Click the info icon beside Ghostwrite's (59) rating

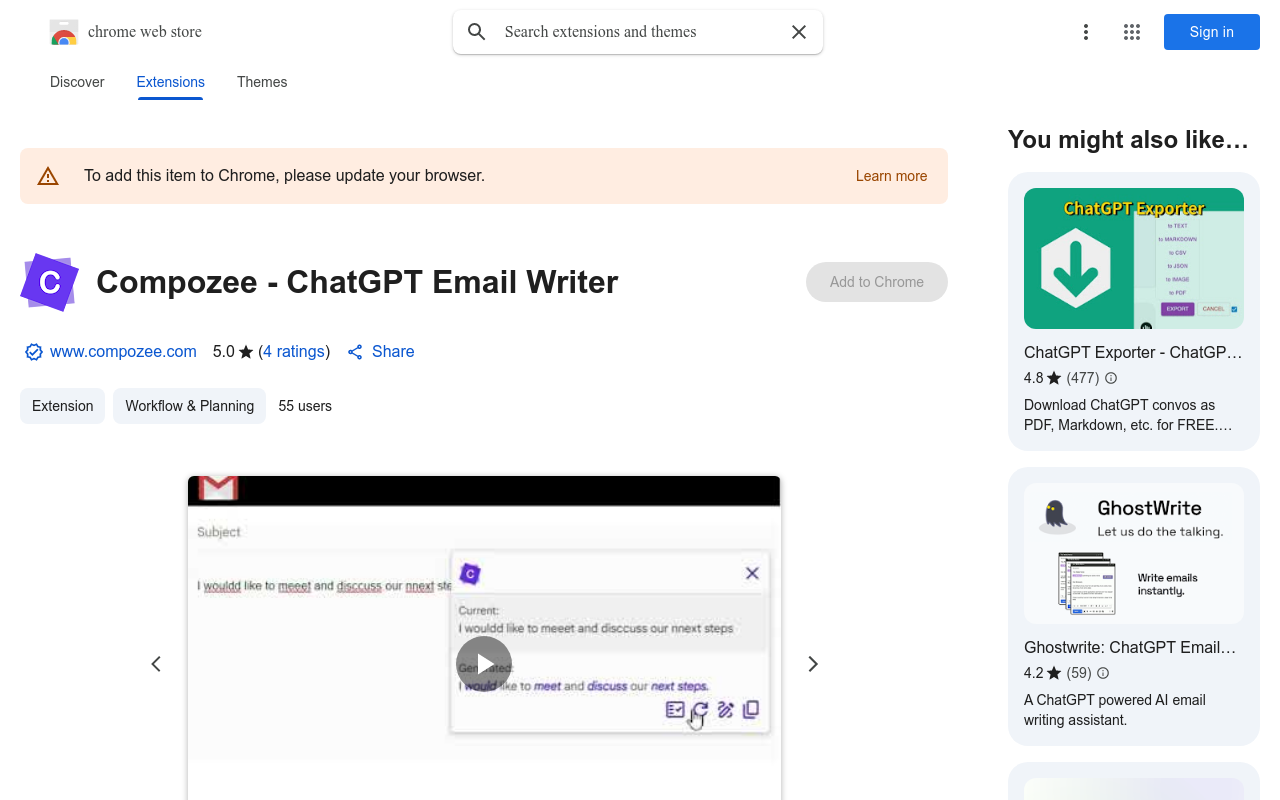(x=1103, y=673)
